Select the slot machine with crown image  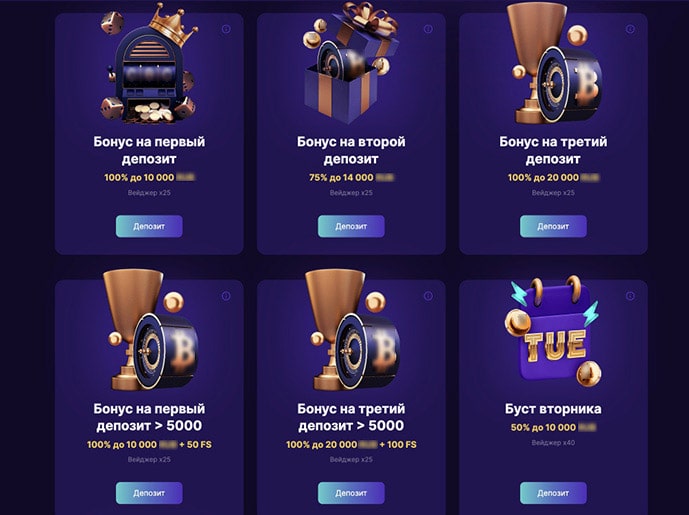pyautogui.click(x=149, y=65)
